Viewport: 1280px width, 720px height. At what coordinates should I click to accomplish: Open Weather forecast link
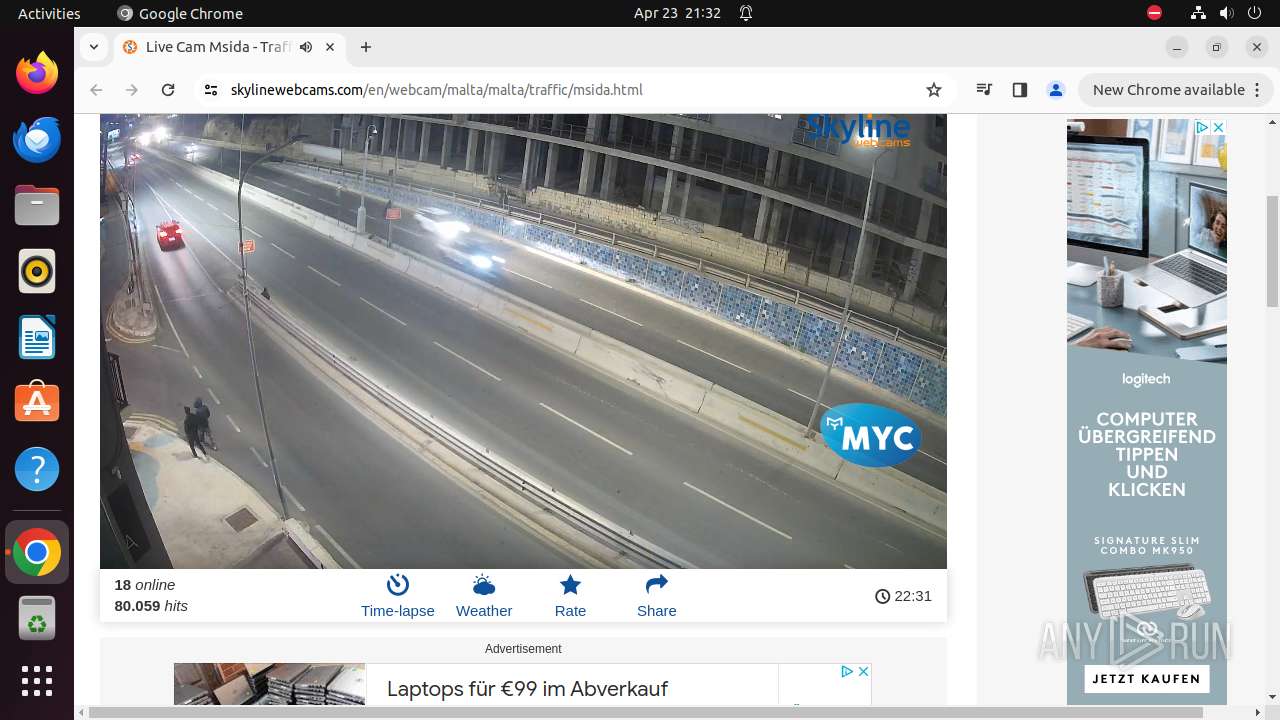point(484,596)
